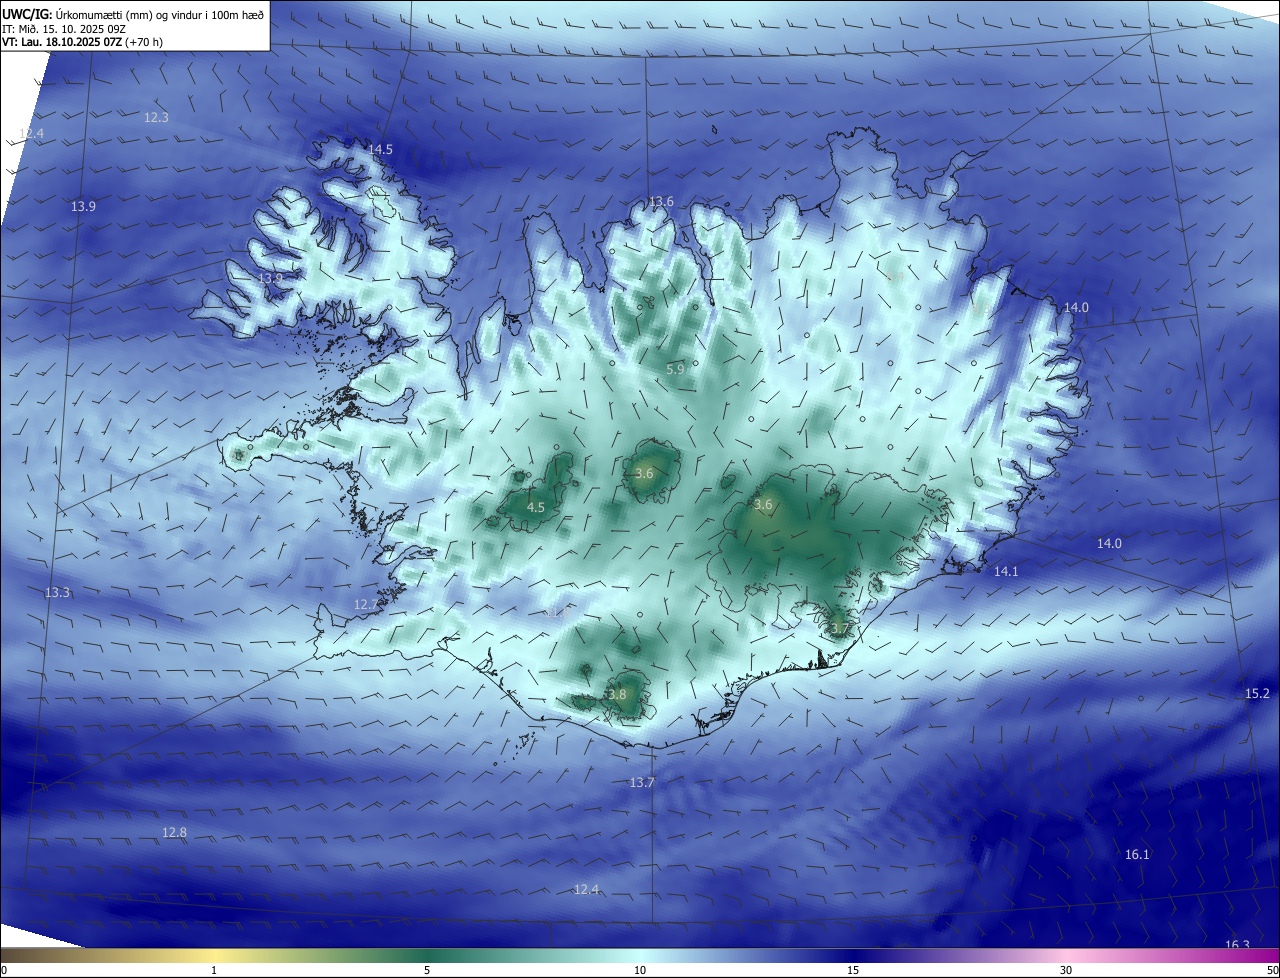Image resolution: width=1280 pixels, height=978 pixels.
Task: Click the 'IT: Mið. 15. 10. 2025 09Z' line
Action: pos(63,28)
